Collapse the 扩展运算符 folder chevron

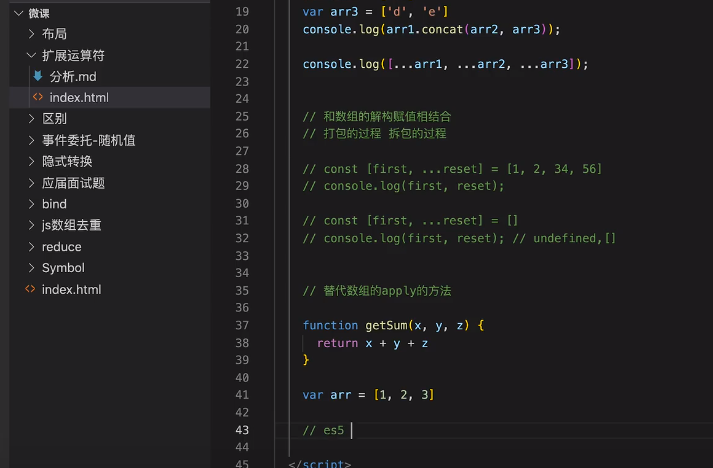click(x=31, y=55)
